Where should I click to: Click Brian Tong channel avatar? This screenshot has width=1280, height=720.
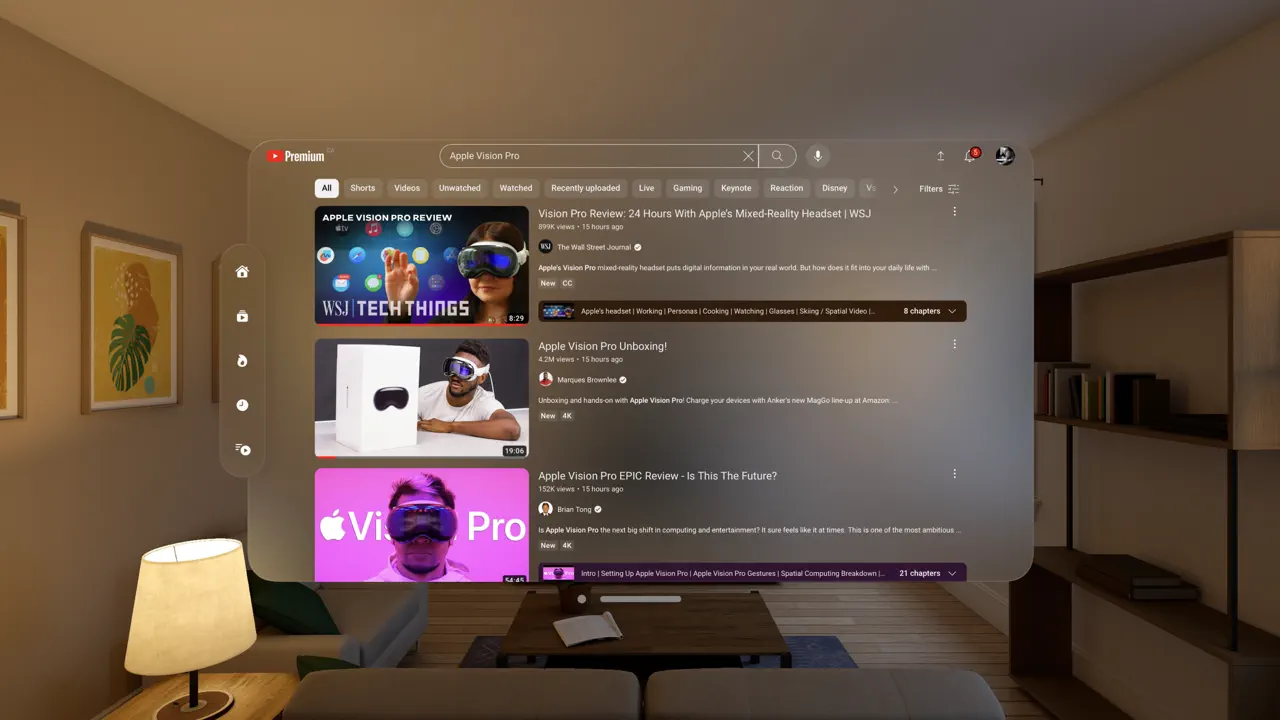tap(546, 509)
